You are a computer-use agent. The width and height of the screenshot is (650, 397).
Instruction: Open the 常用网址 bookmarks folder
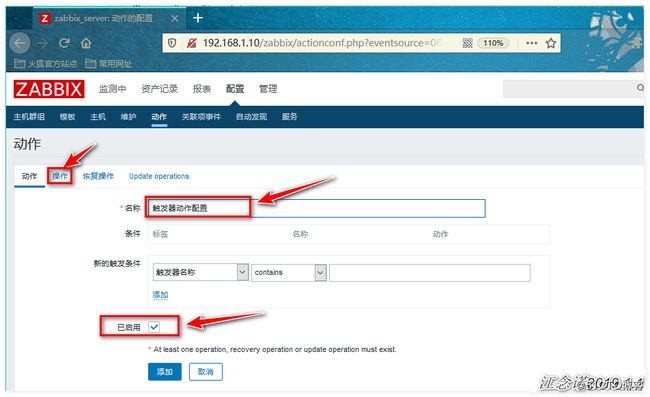click(108, 63)
